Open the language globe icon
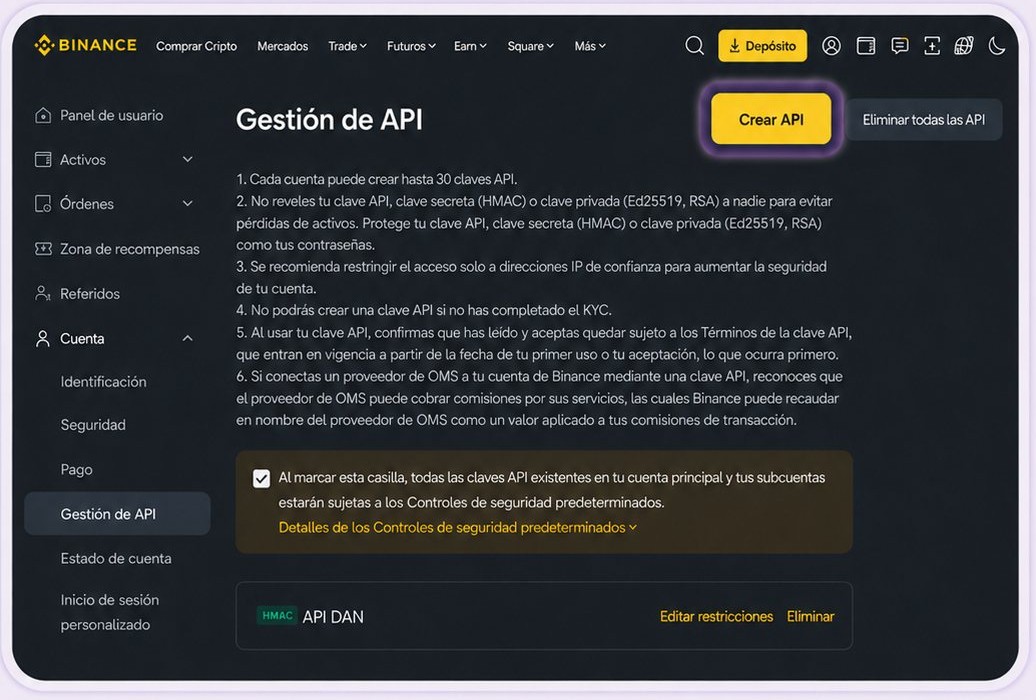This screenshot has width=1036, height=700. pos(964,46)
